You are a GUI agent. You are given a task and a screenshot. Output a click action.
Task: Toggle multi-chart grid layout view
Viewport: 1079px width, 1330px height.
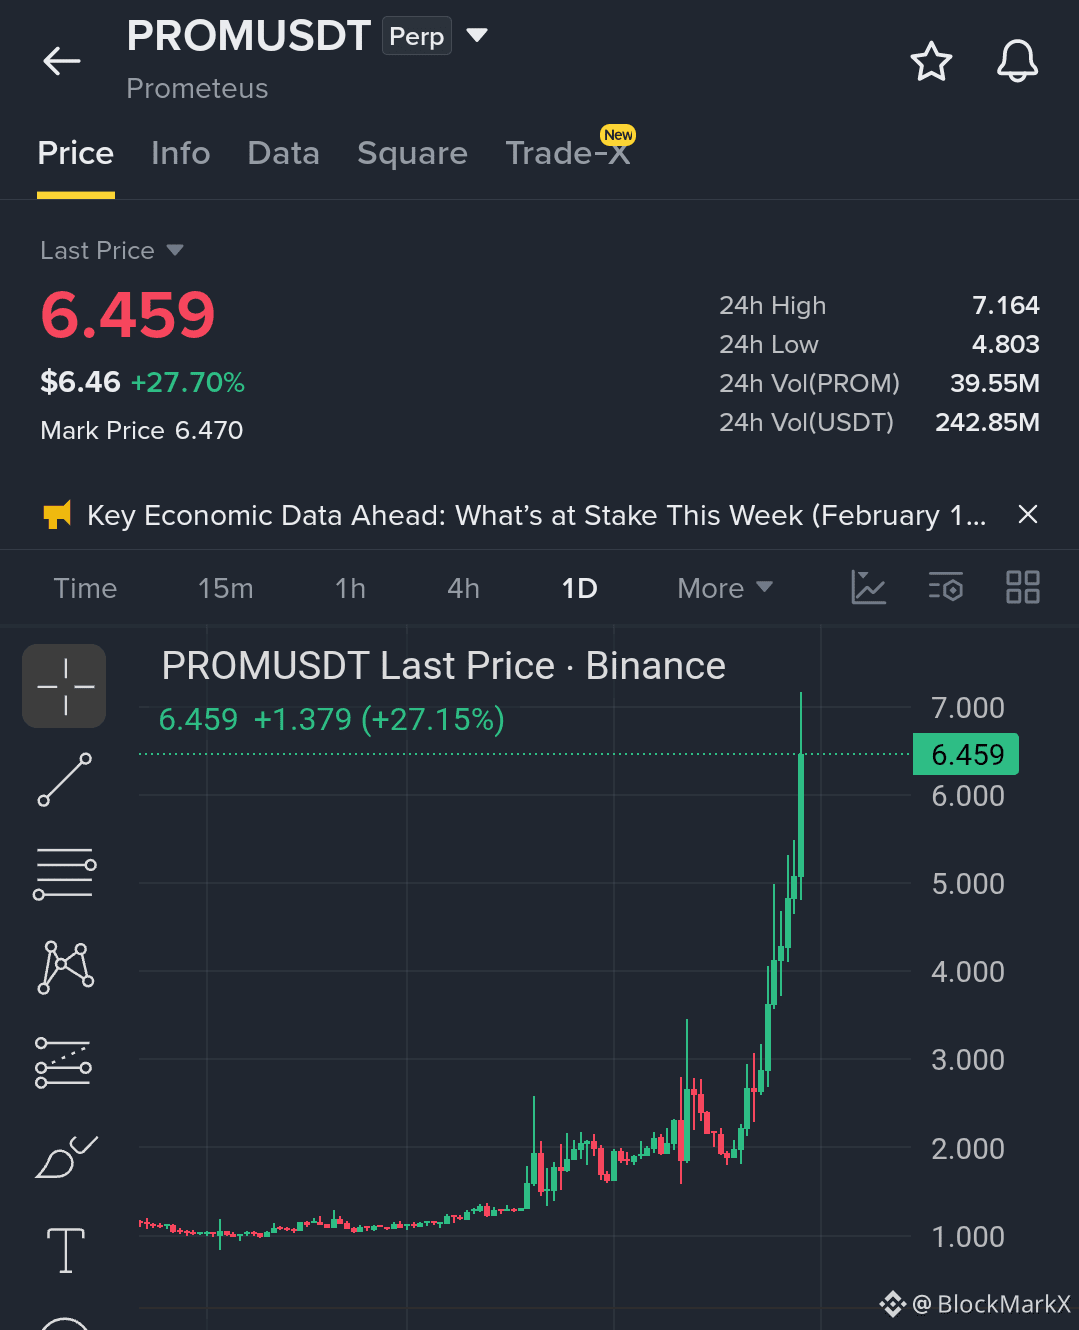[1022, 587]
